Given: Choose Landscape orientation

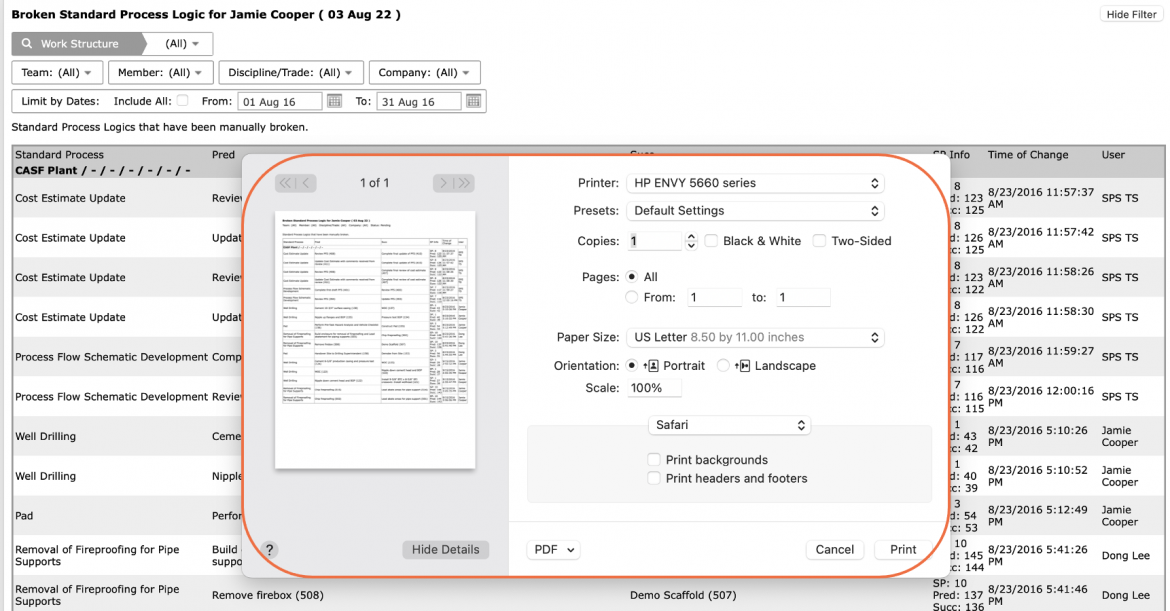Looking at the screenshot, I should (723, 366).
